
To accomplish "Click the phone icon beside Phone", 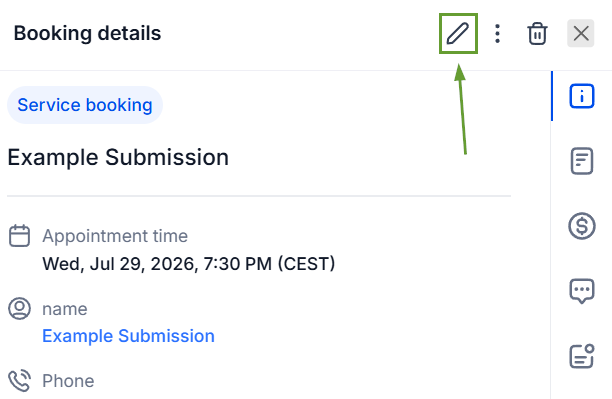I will [x=20, y=381].
